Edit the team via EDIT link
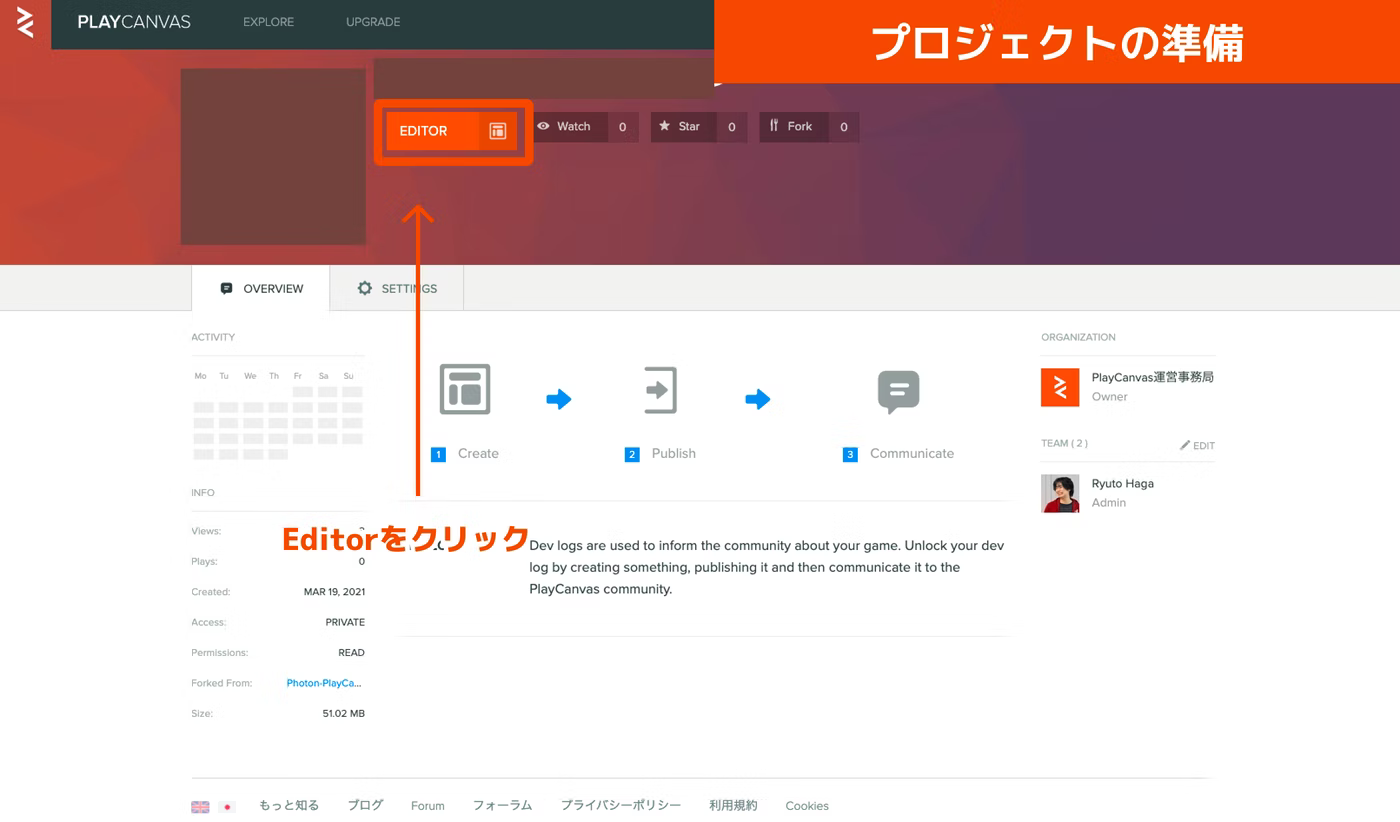The image size is (1400, 822). coord(1197,445)
